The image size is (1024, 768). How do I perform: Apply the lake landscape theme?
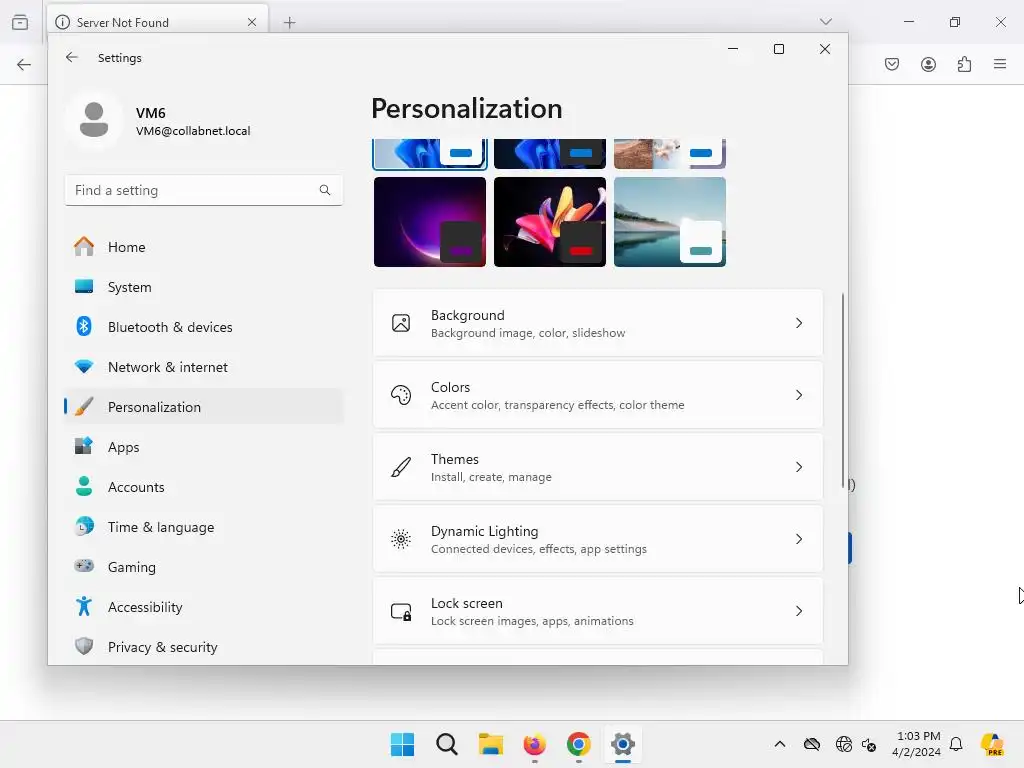670,222
